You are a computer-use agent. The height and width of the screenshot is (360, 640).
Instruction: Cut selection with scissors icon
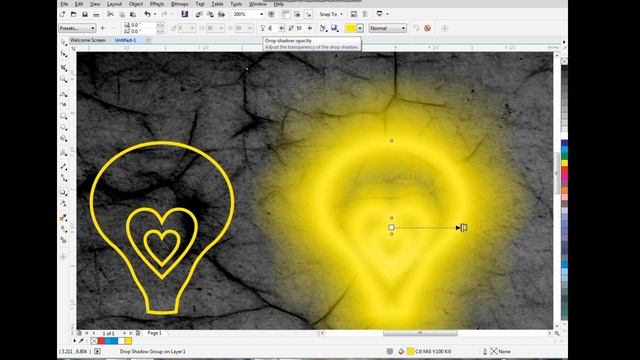point(110,14)
